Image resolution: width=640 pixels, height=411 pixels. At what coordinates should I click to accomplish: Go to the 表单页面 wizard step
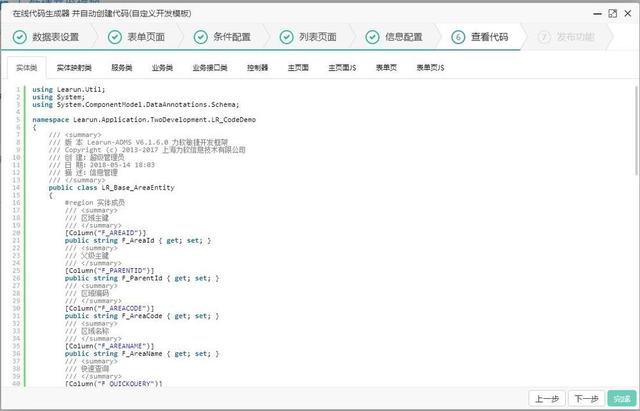click(x=141, y=37)
